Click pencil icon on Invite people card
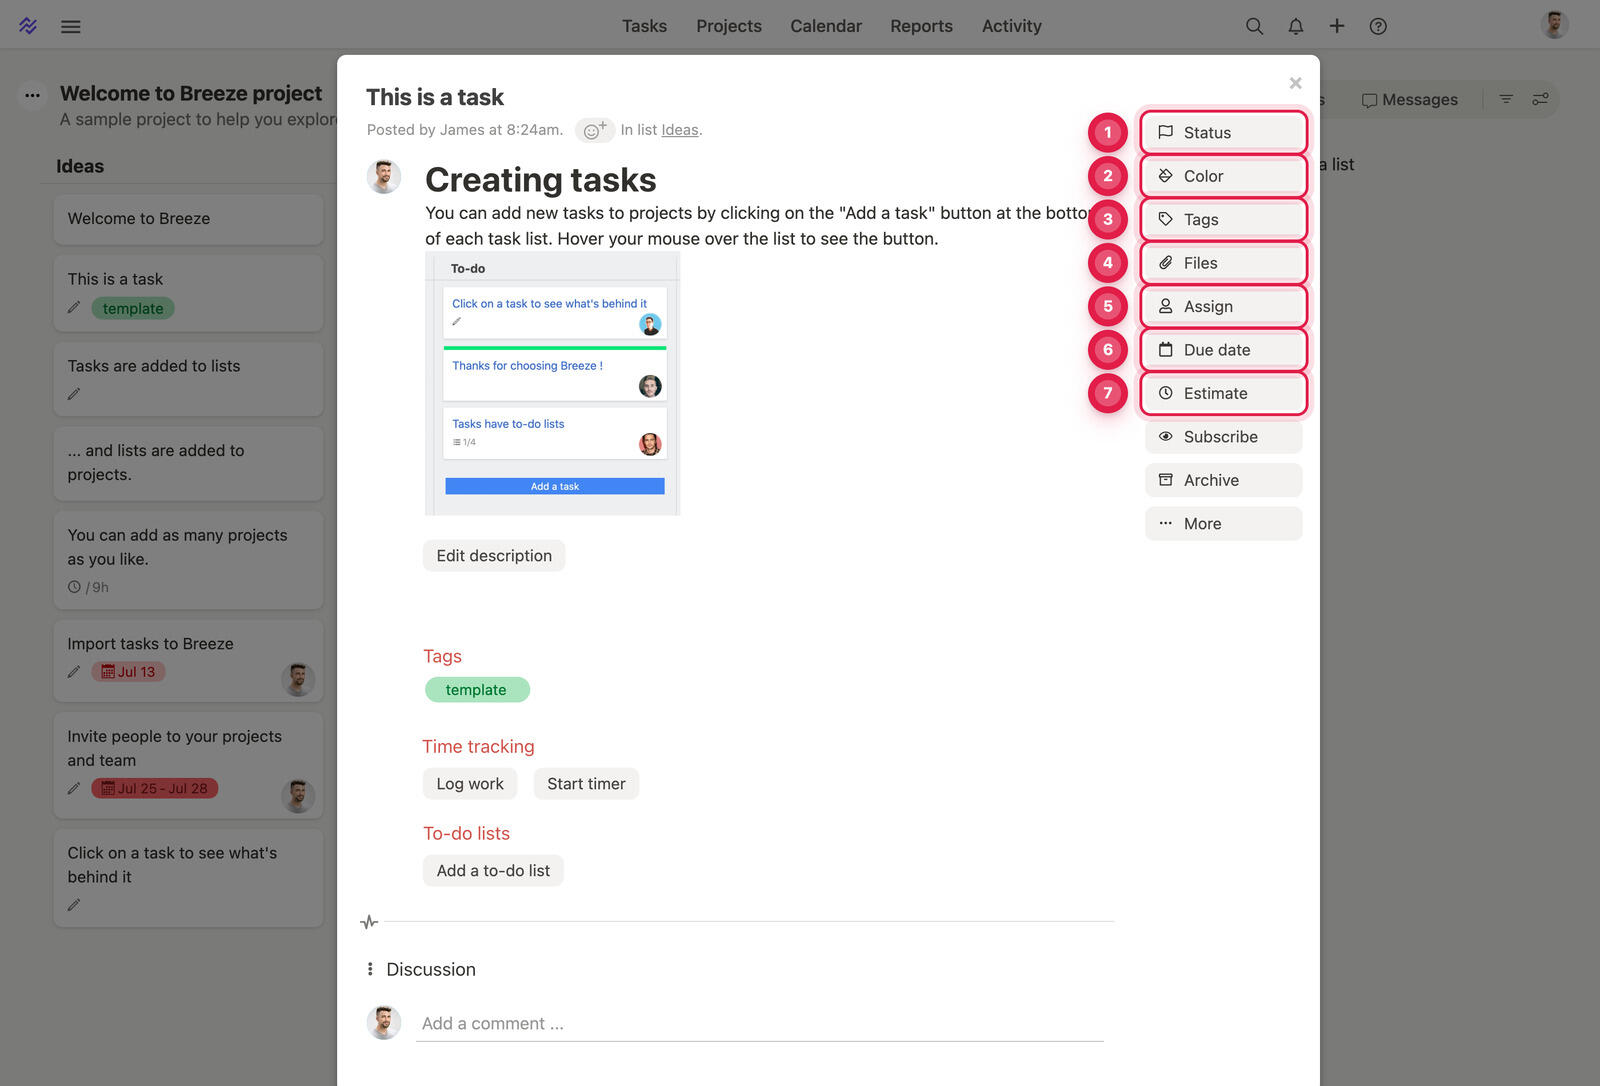 74,789
